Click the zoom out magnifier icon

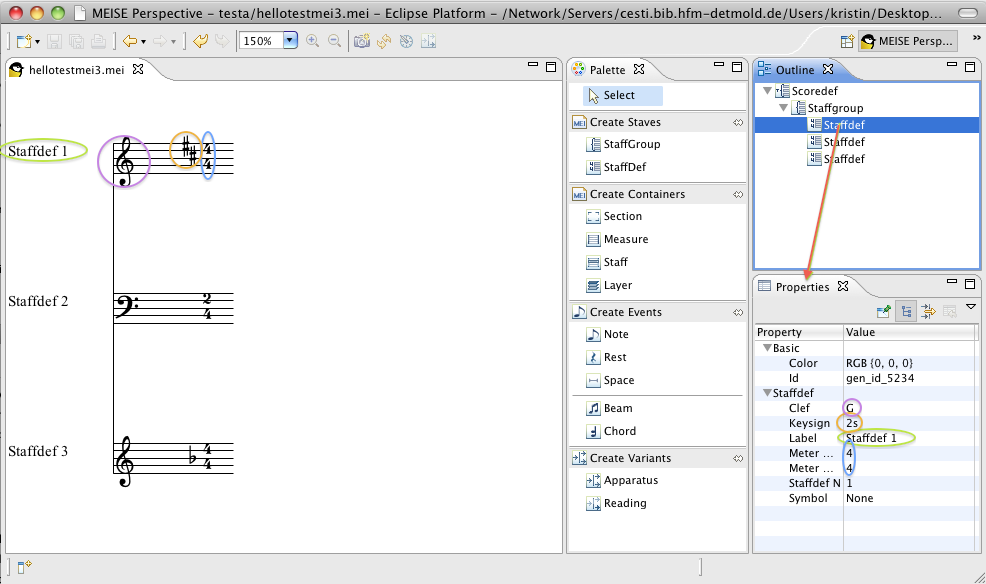click(334, 41)
